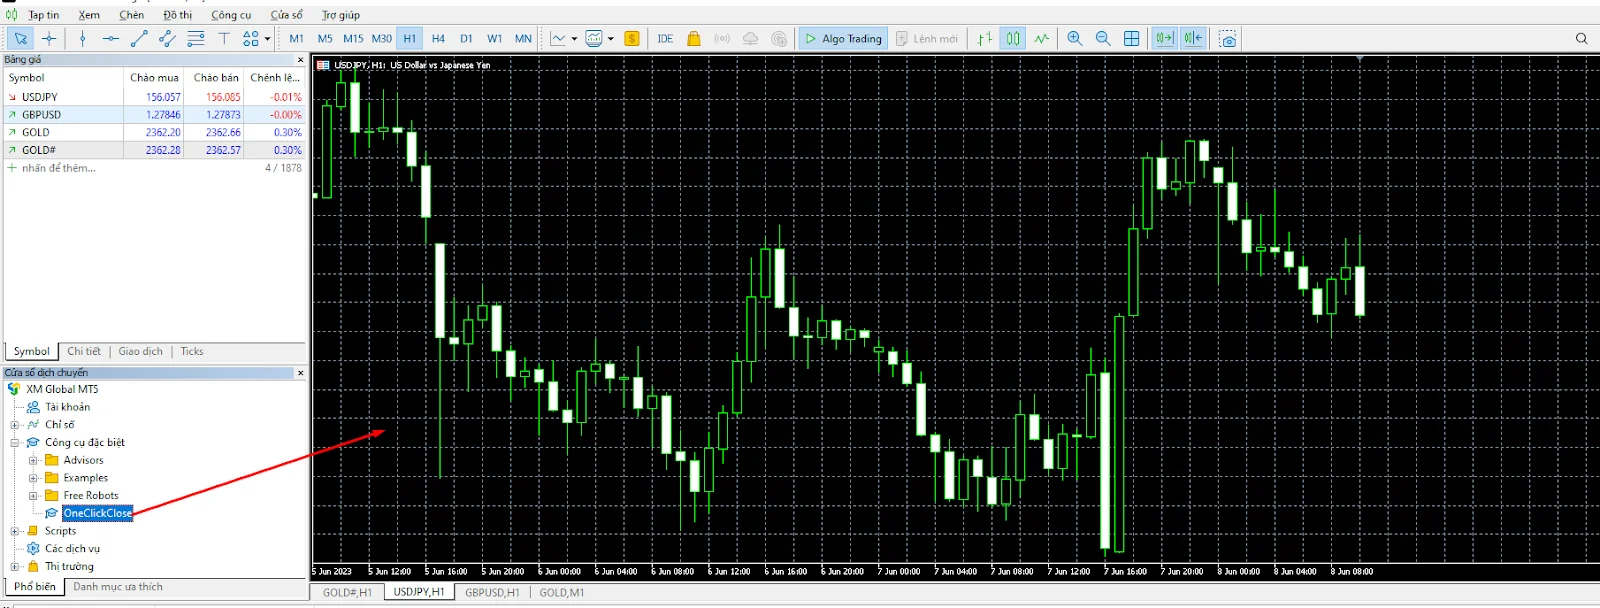Open dropdown arrow next to shapes tool

(267, 39)
